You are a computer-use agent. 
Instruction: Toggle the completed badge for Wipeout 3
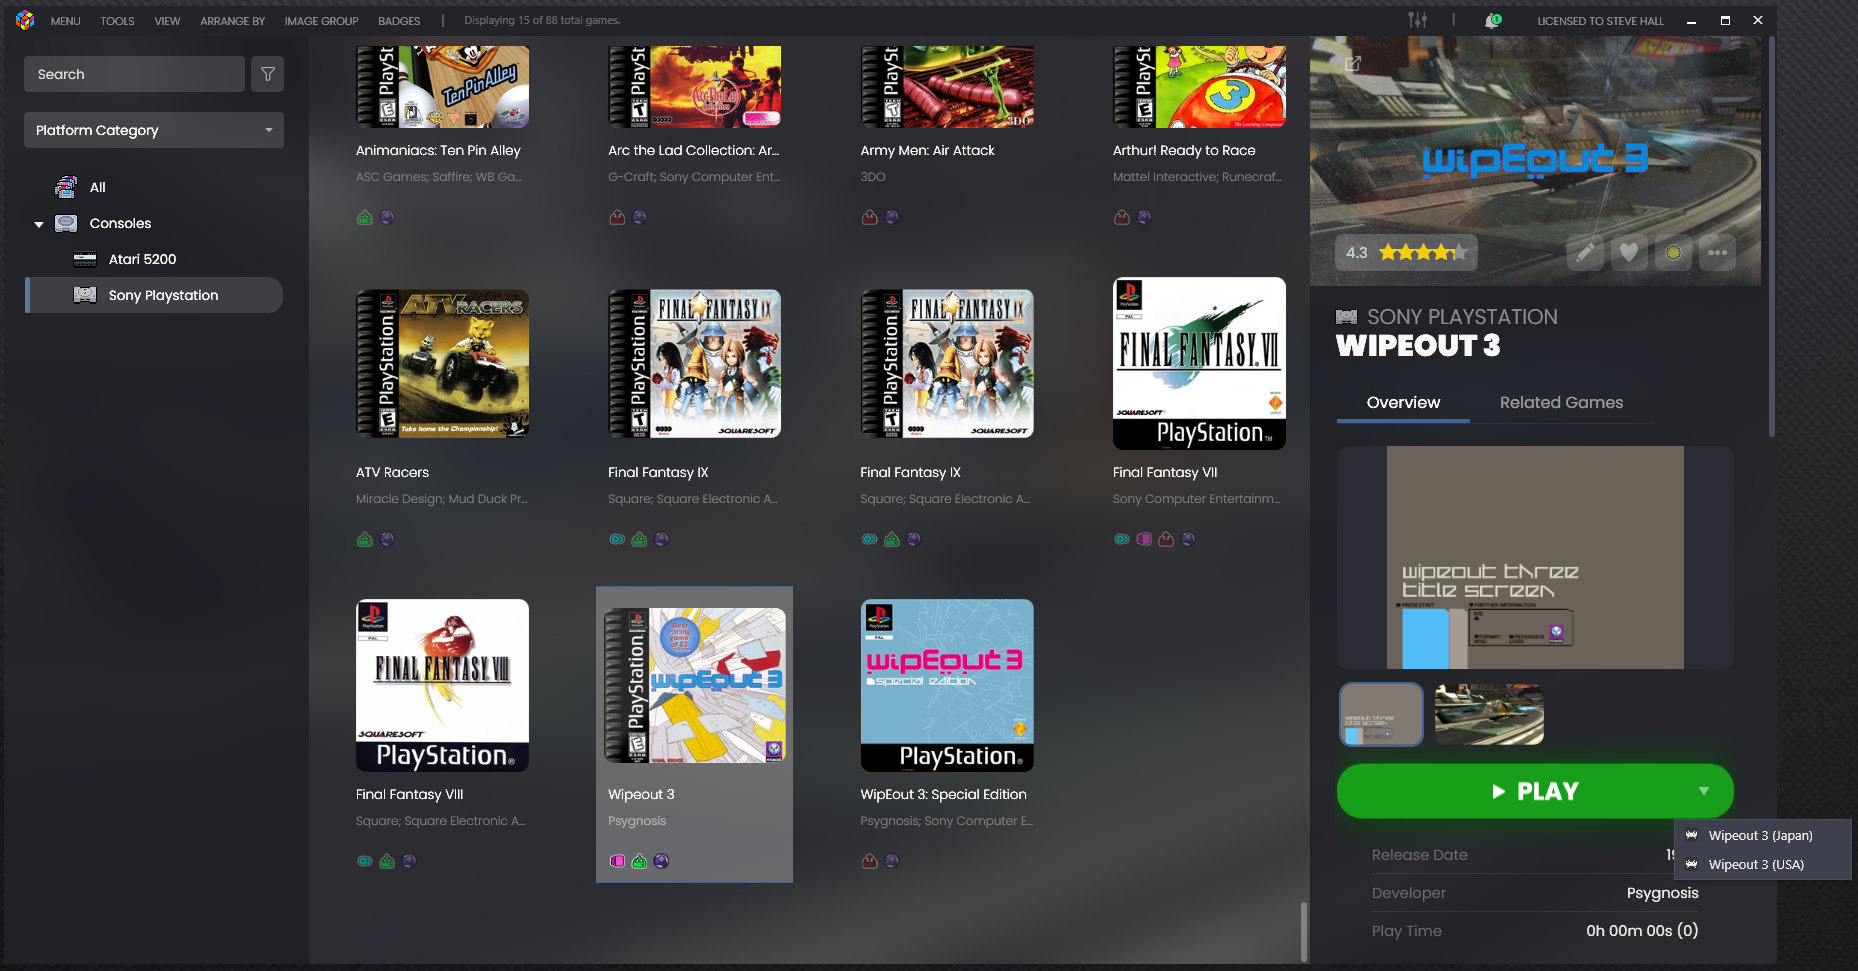(x=1673, y=252)
